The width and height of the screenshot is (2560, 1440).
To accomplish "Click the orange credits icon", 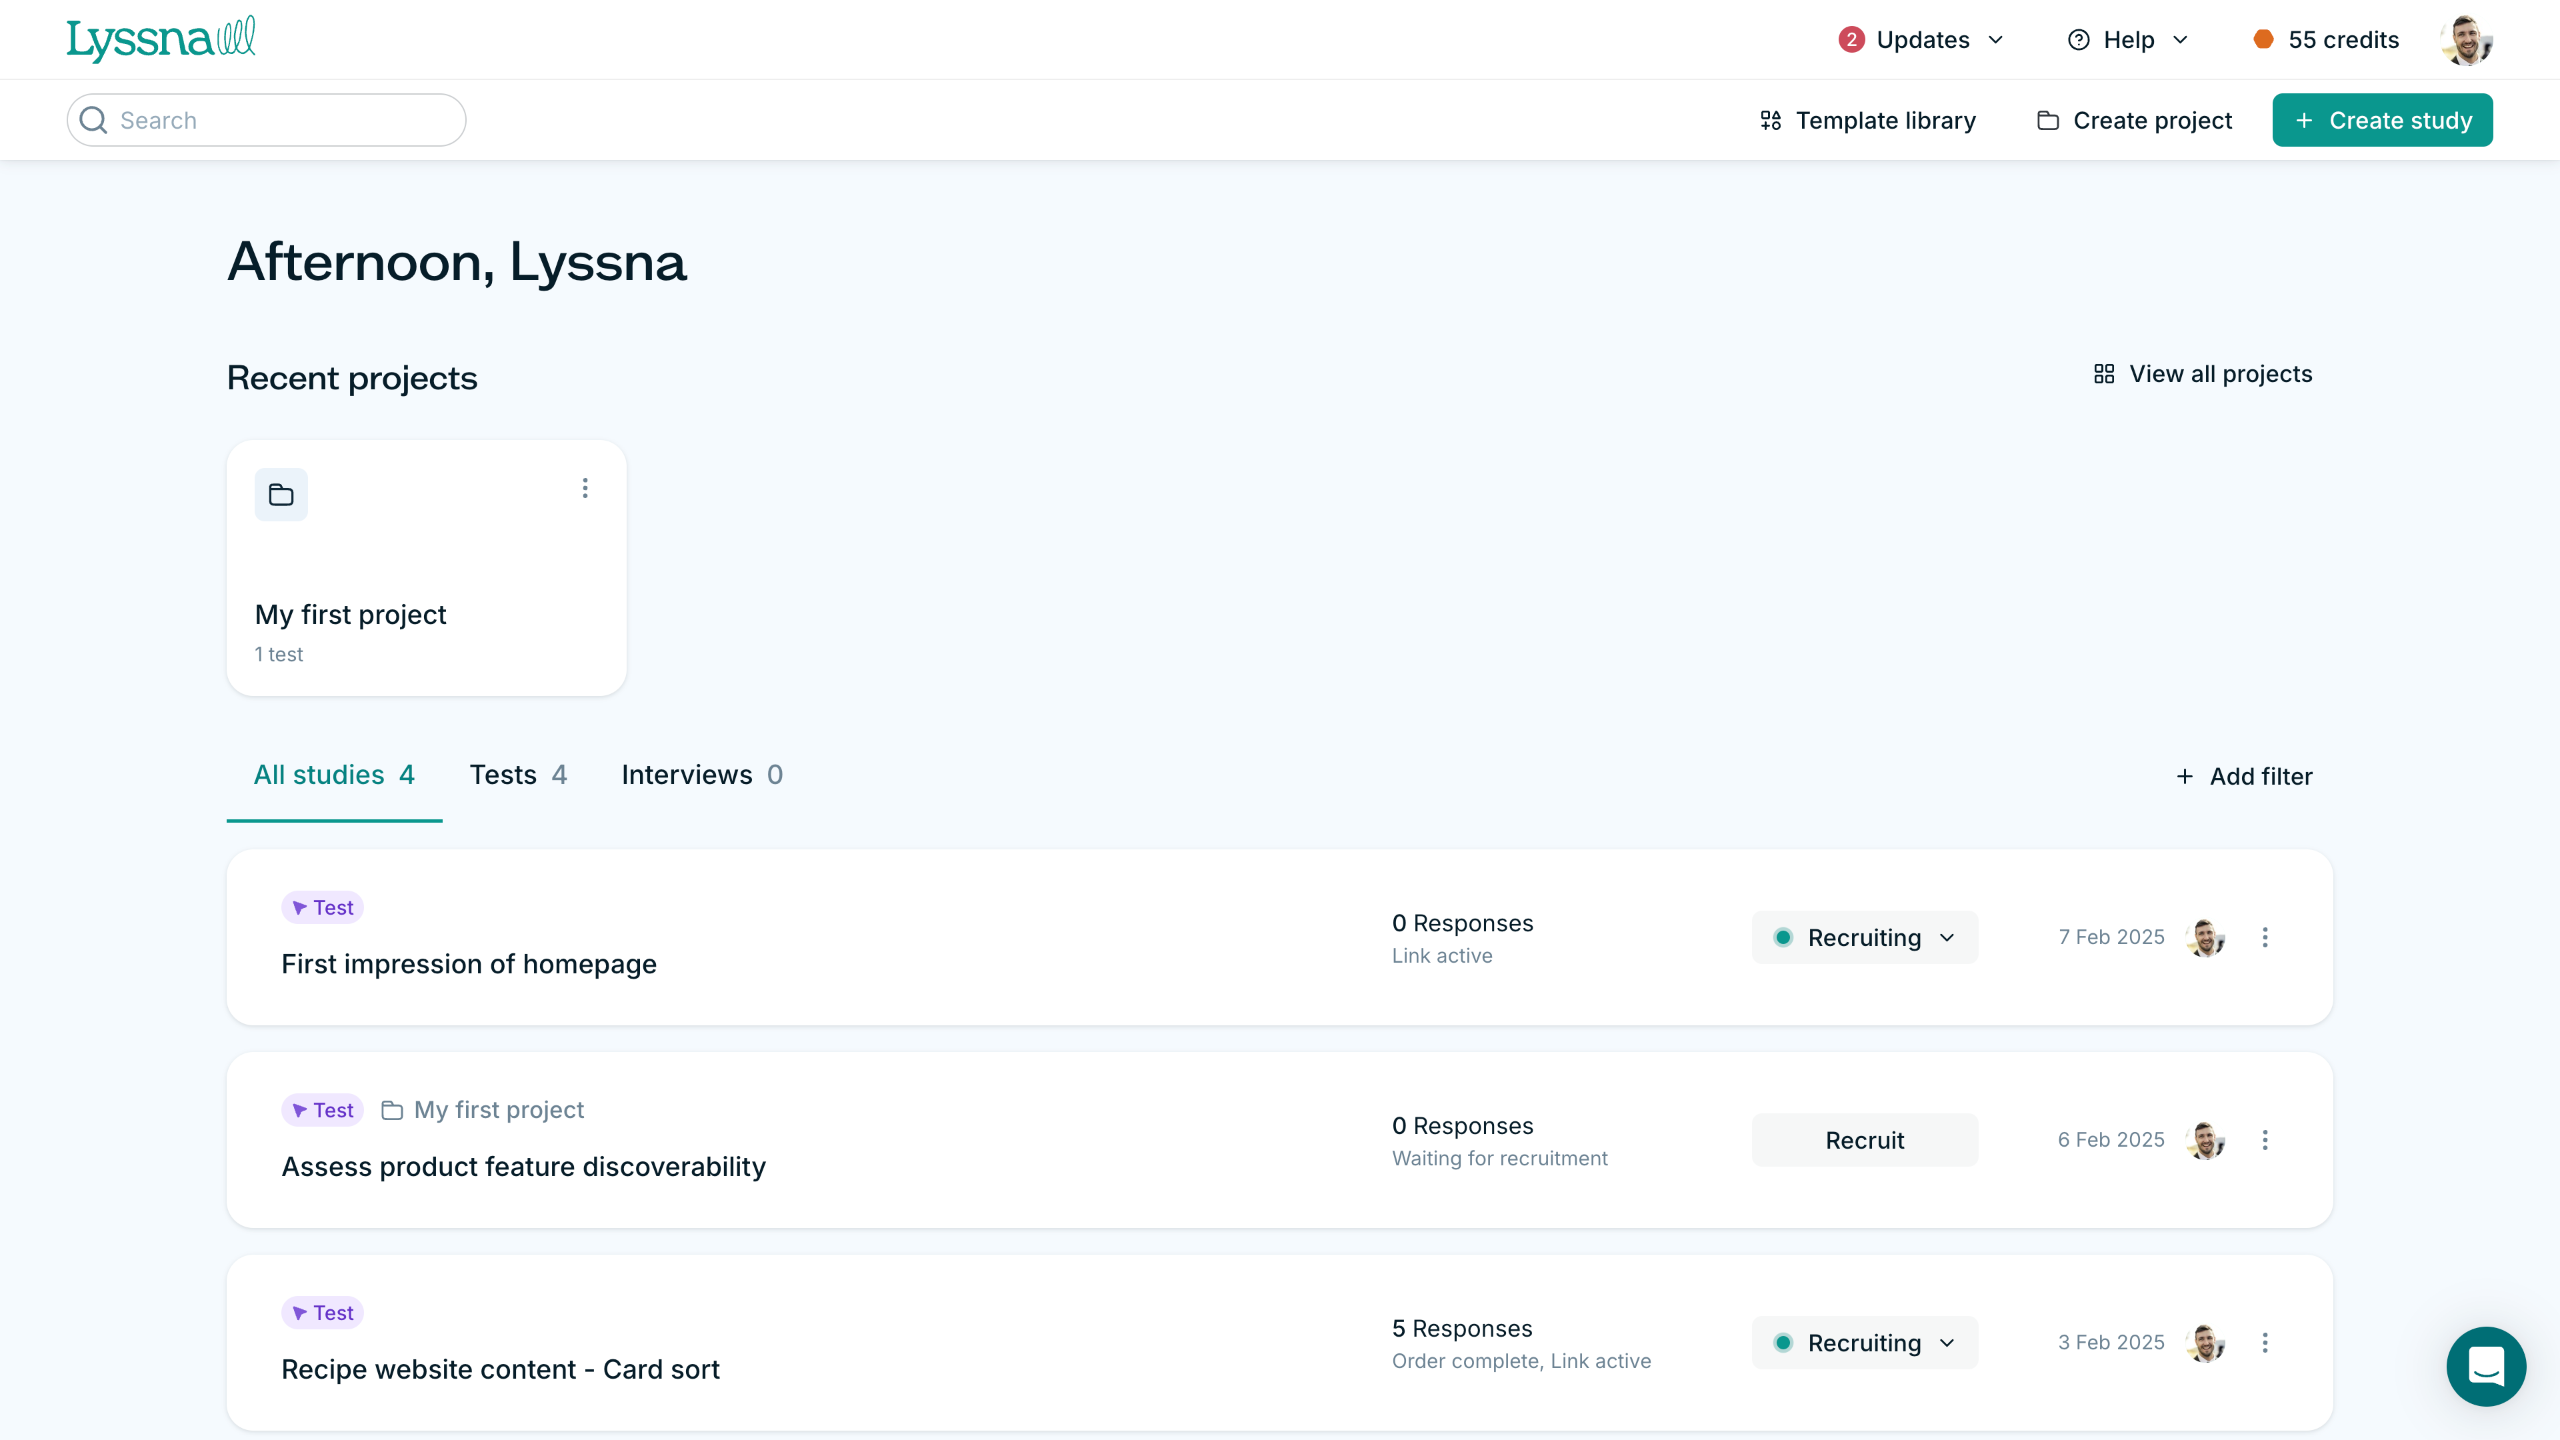I will (2263, 40).
